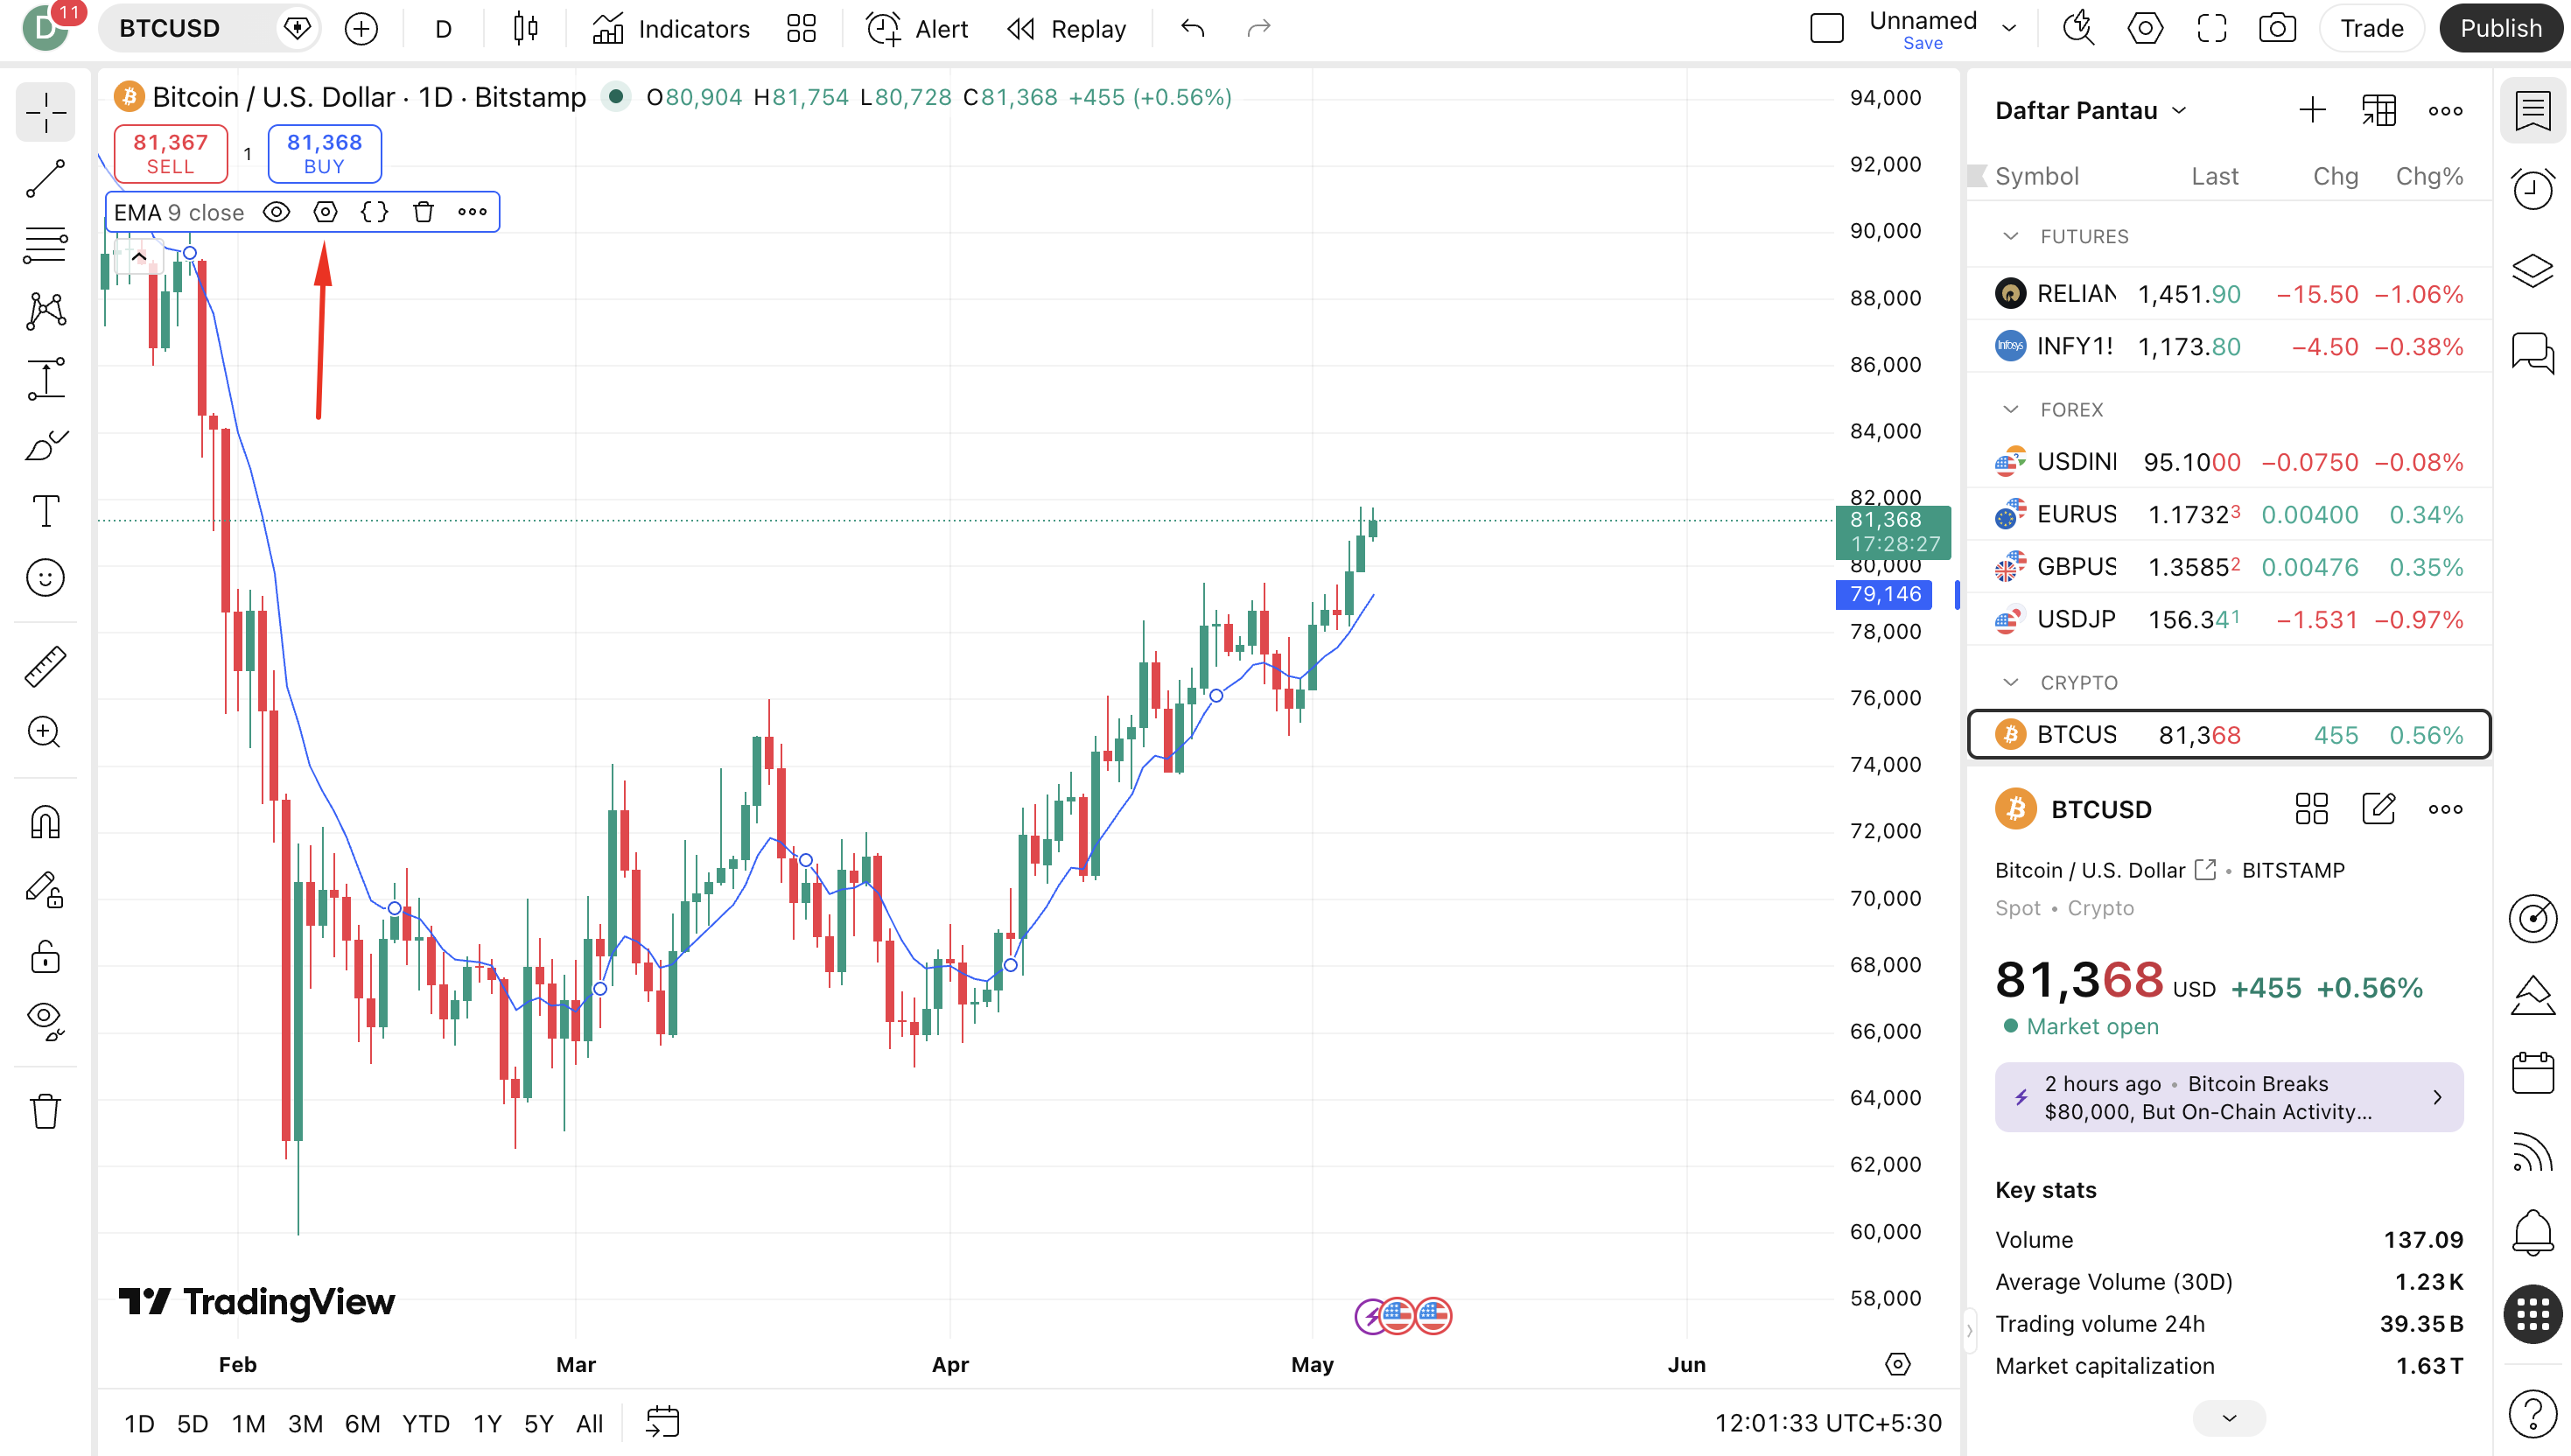Image resolution: width=2571 pixels, height=1456 pixels.
Task: Open the emoji icons tool
Action: pos(45,578)
